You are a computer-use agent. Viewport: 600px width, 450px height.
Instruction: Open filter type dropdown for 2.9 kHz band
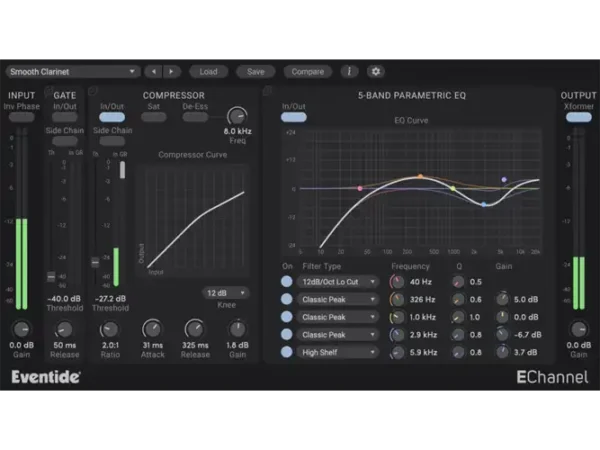click(338, 335)
